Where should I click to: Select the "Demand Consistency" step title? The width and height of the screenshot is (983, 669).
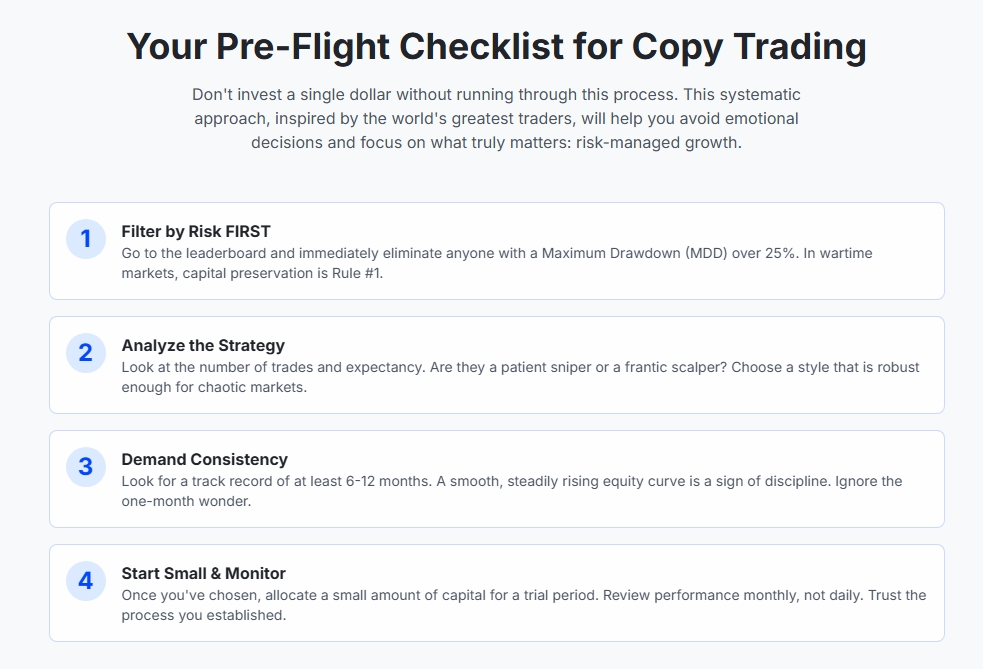point(204,459)
